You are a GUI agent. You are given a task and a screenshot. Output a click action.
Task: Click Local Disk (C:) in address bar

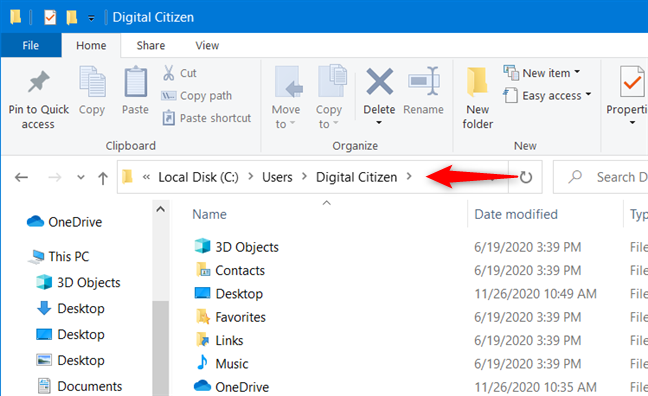point(198,177)
